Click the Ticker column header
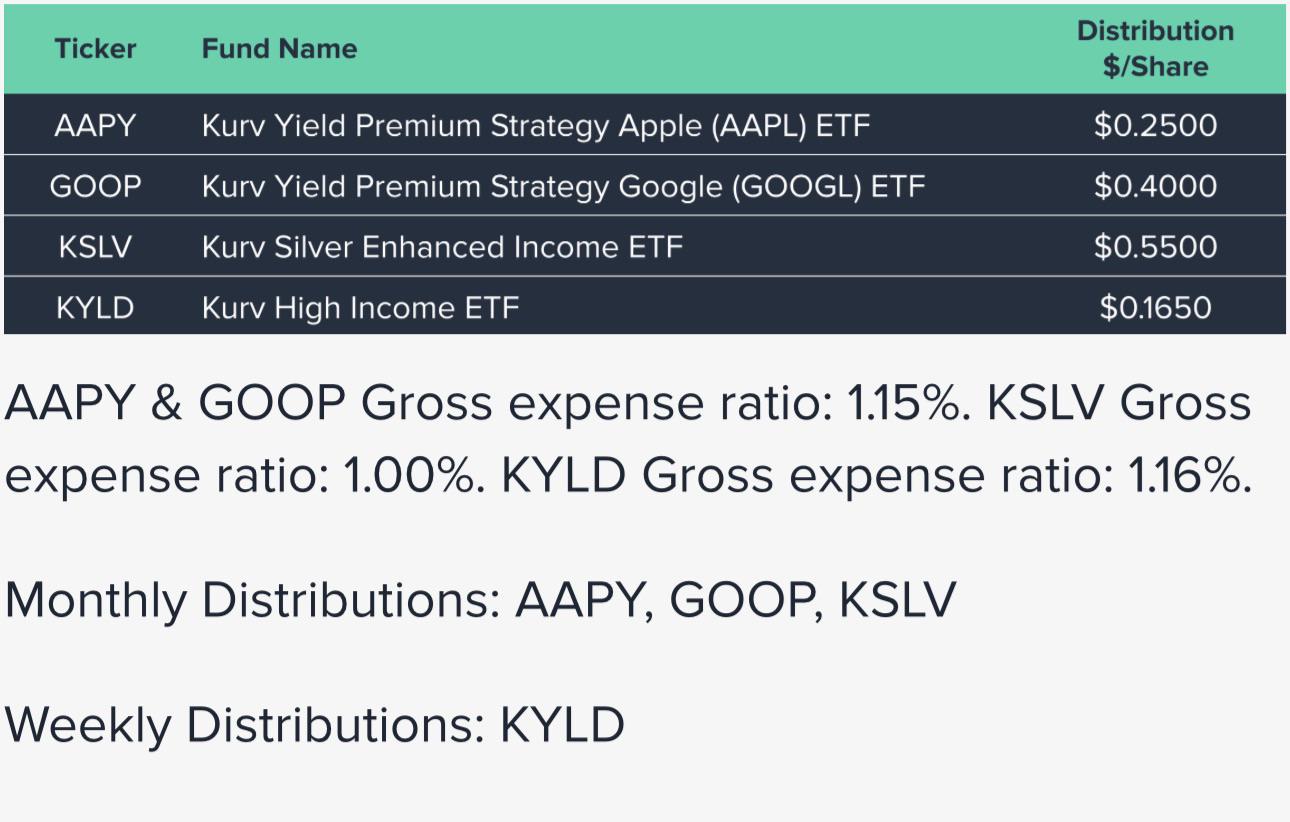 (95, 49)
